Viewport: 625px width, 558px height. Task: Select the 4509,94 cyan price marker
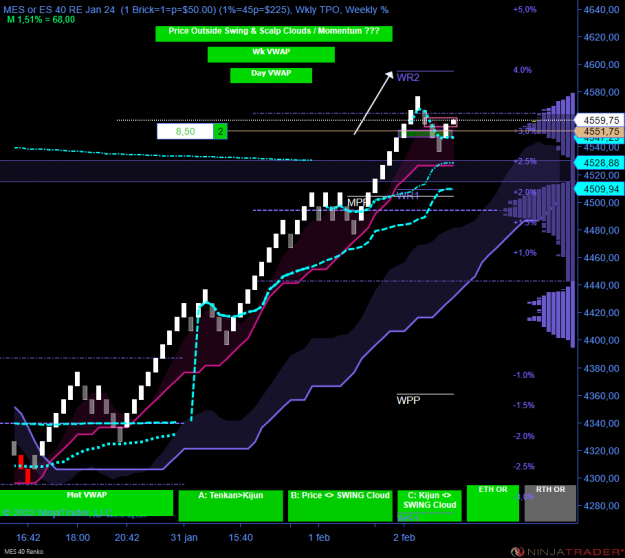[x=599, y=189]
